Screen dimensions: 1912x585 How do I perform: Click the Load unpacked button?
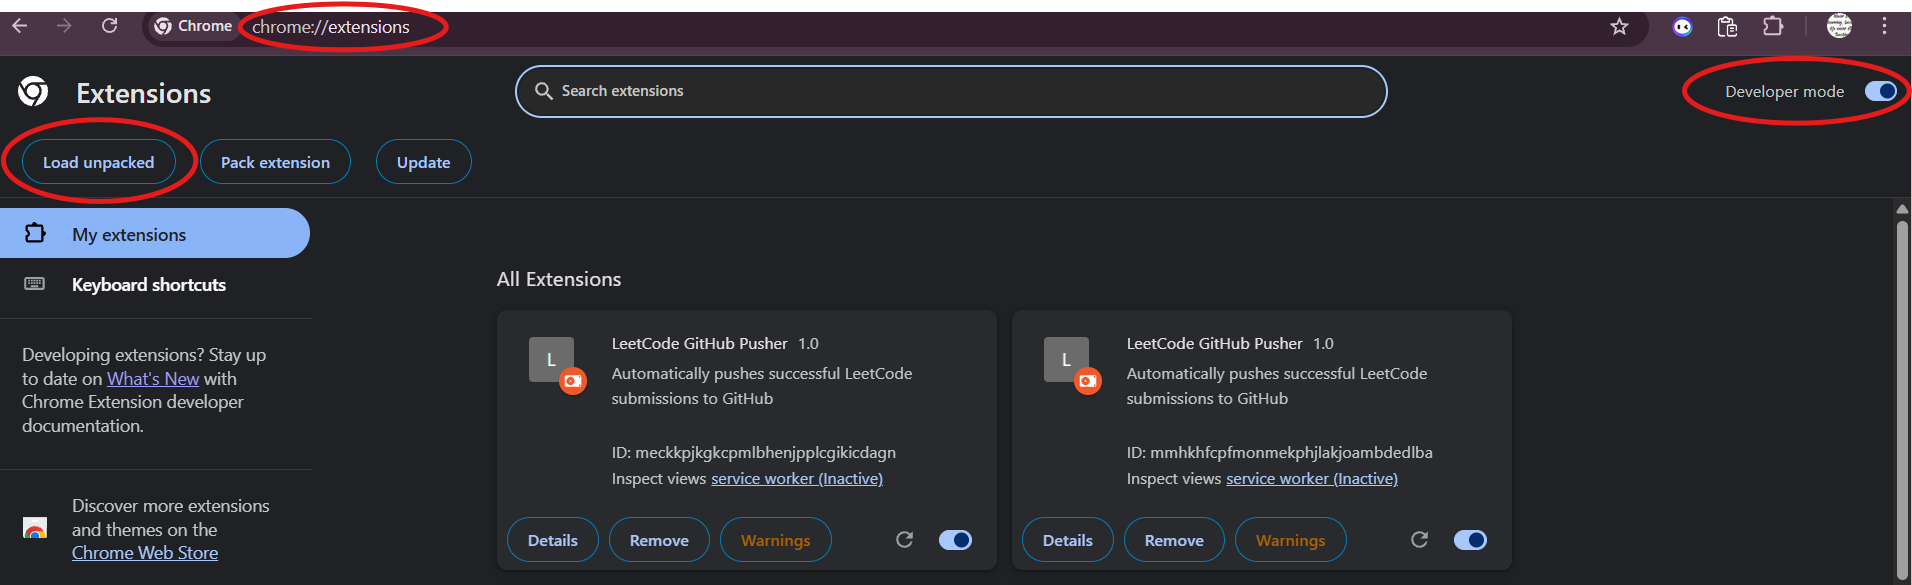(x=99, y=162)
